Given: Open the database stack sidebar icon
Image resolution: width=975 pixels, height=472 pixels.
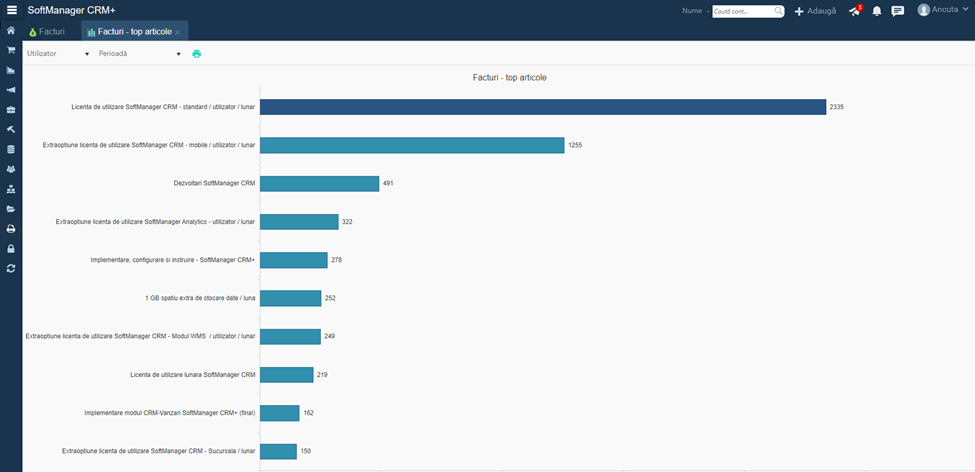Looking at the screenshot, I should [x=11, y=149].
